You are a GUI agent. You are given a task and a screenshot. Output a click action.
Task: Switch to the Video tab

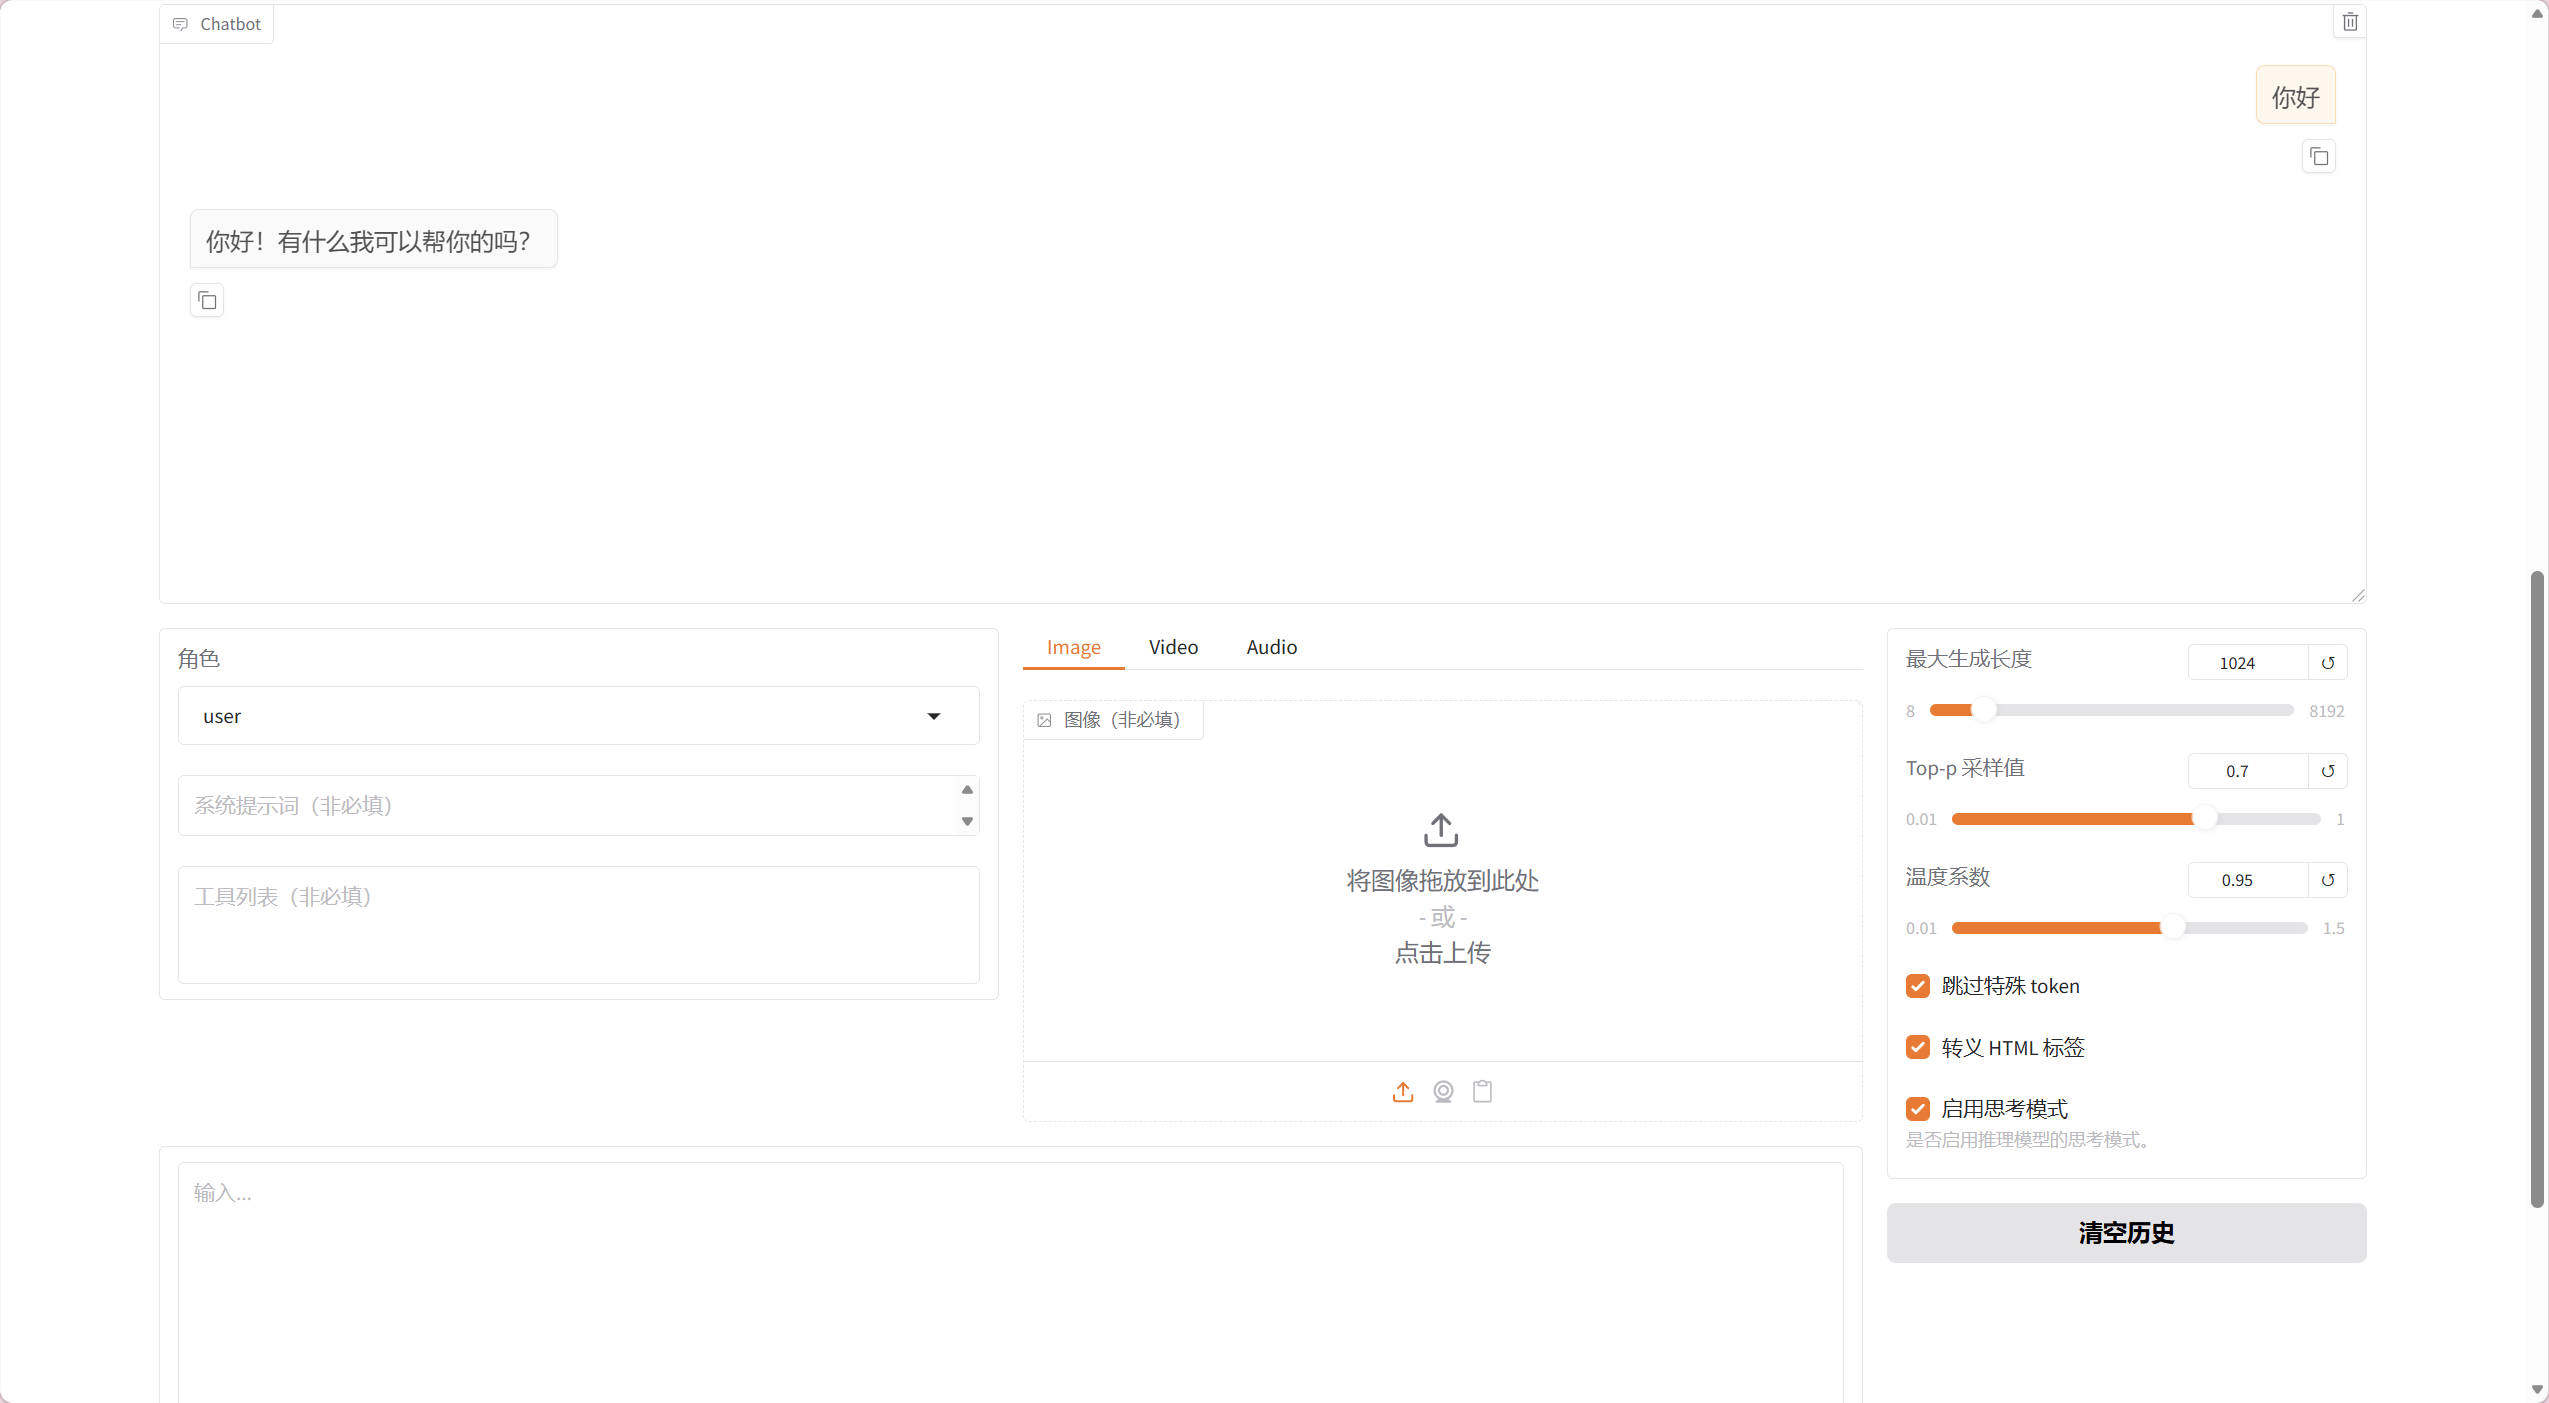(1173, 647)
